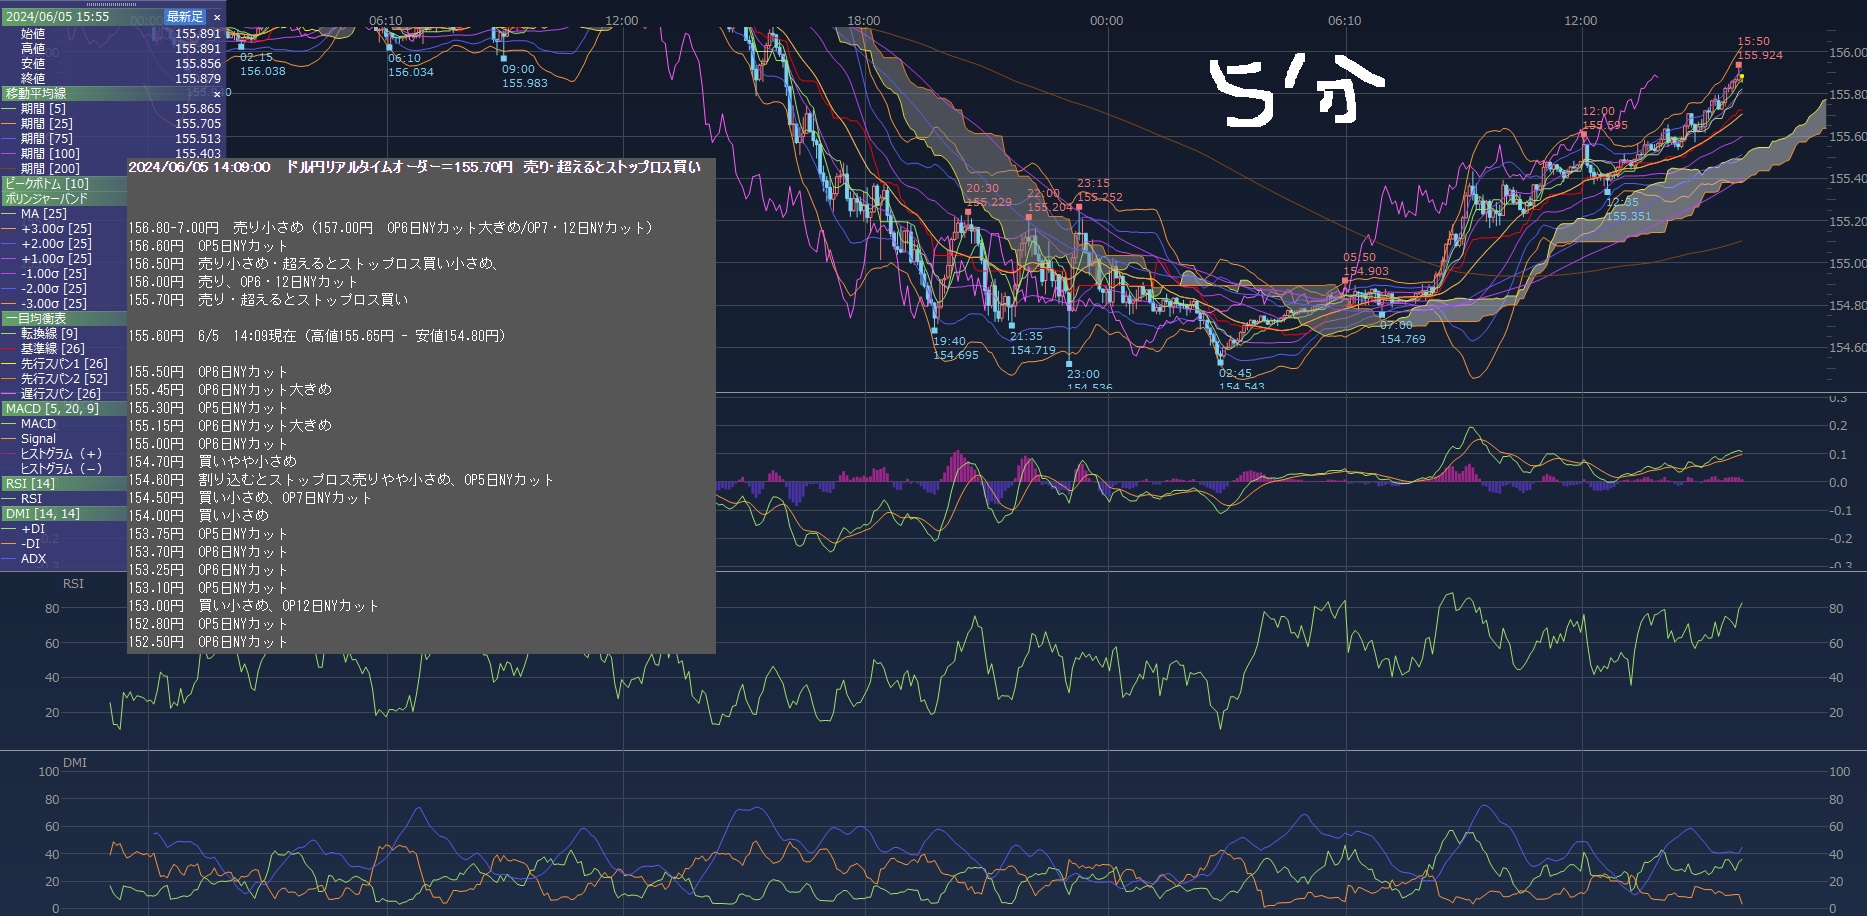Toggle the 期間 [5] moving average line
The image size is (1867, 916).
[x=43, y=109]
